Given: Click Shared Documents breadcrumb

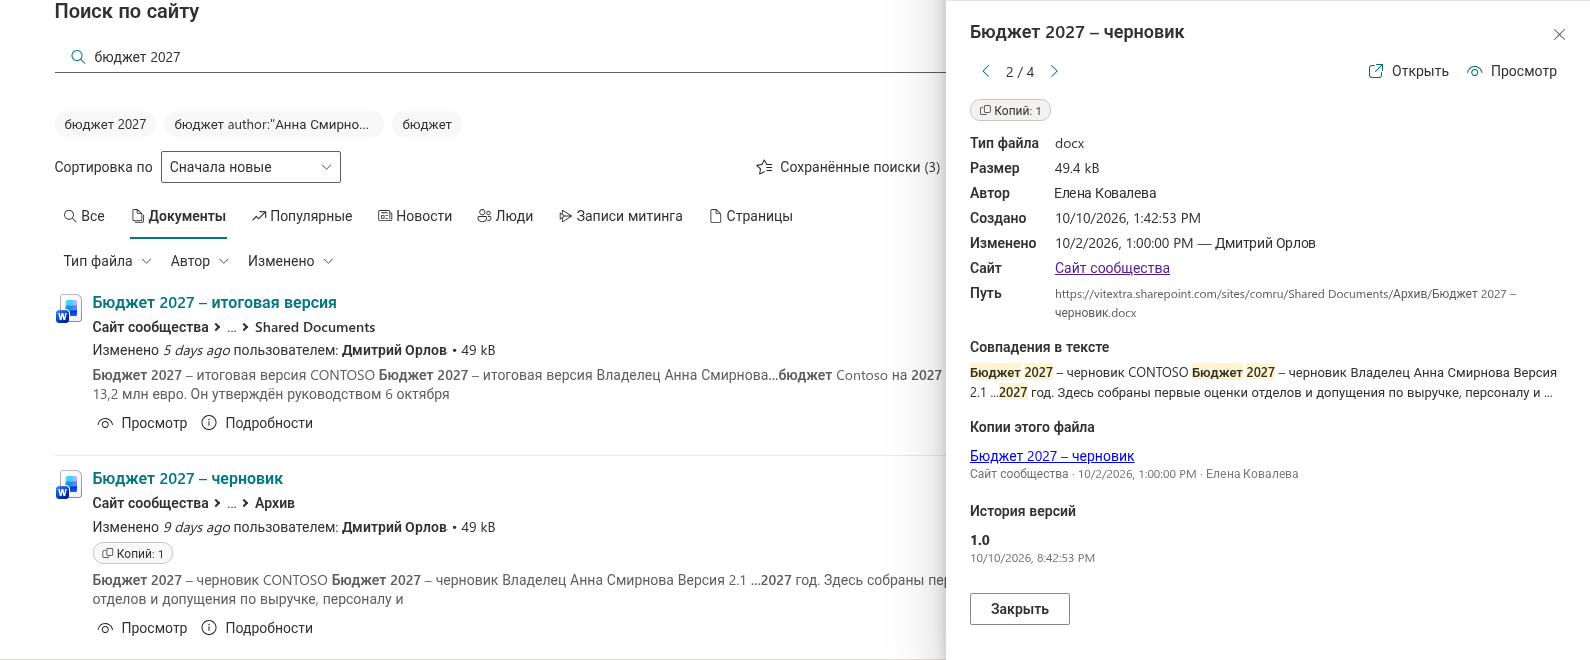Looking at the screenshot, I should [x=315, y=327].
